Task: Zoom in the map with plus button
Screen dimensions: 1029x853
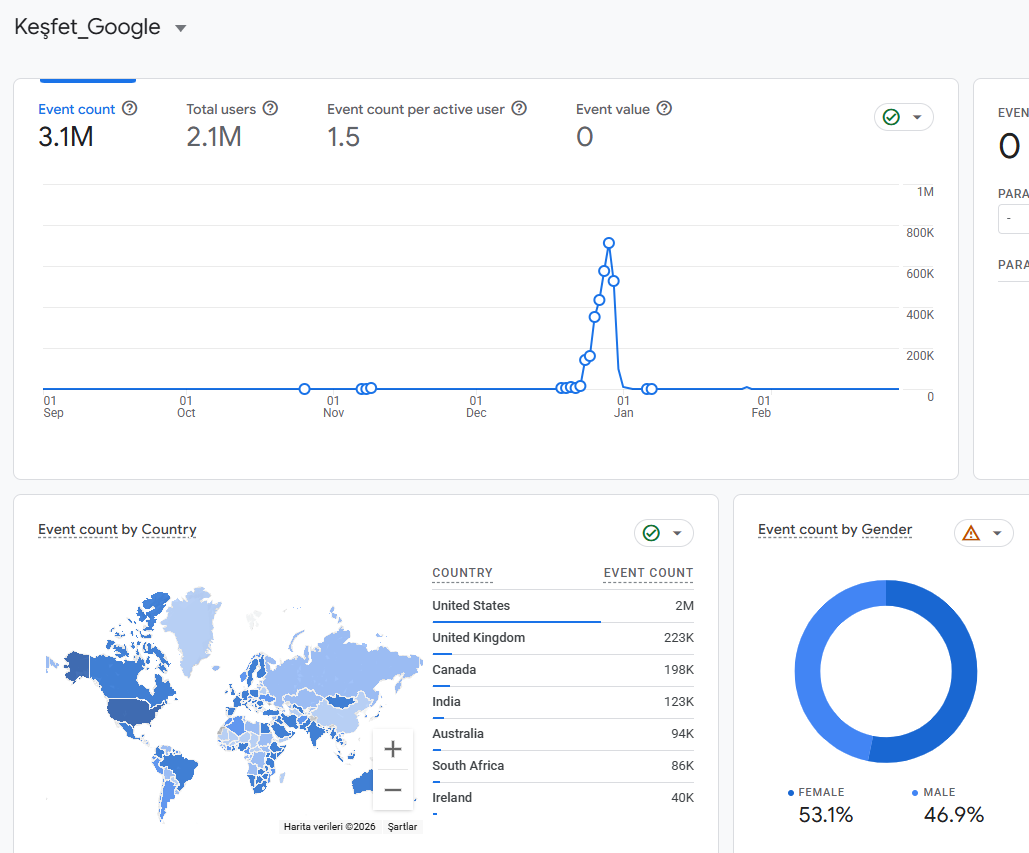Action: pos(392,749)
